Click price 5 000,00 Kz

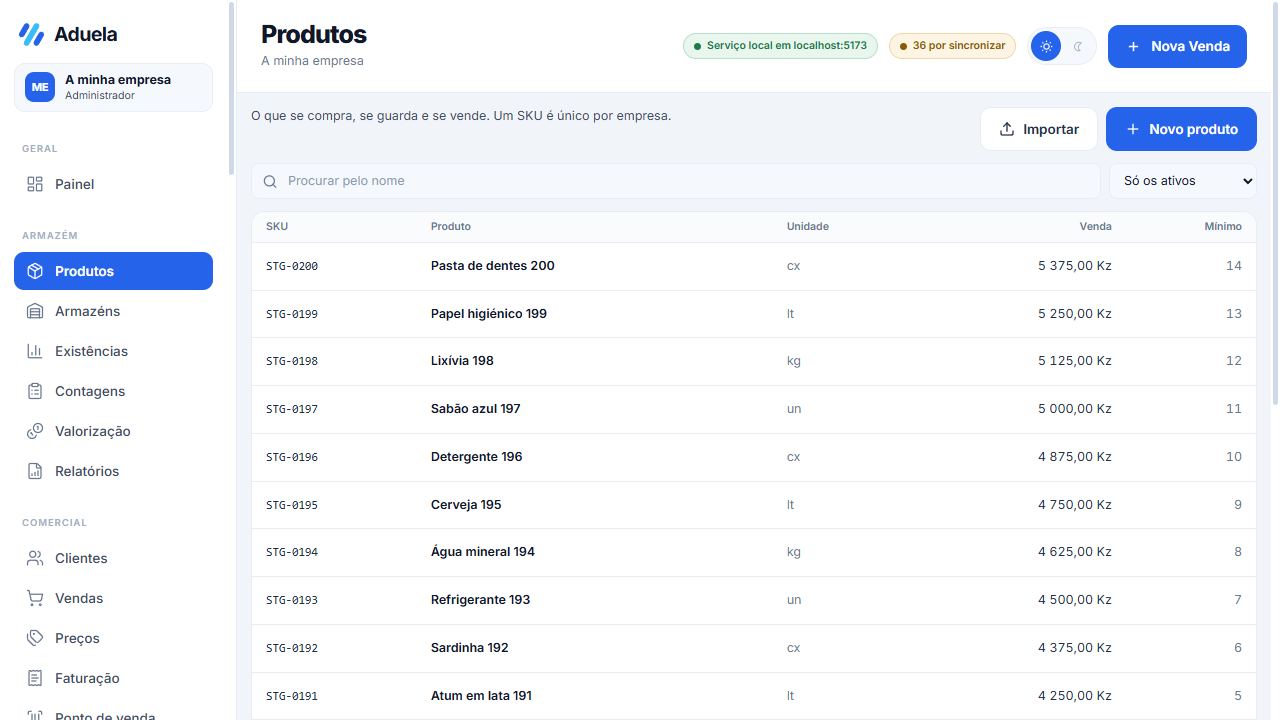click(1075, 409)
